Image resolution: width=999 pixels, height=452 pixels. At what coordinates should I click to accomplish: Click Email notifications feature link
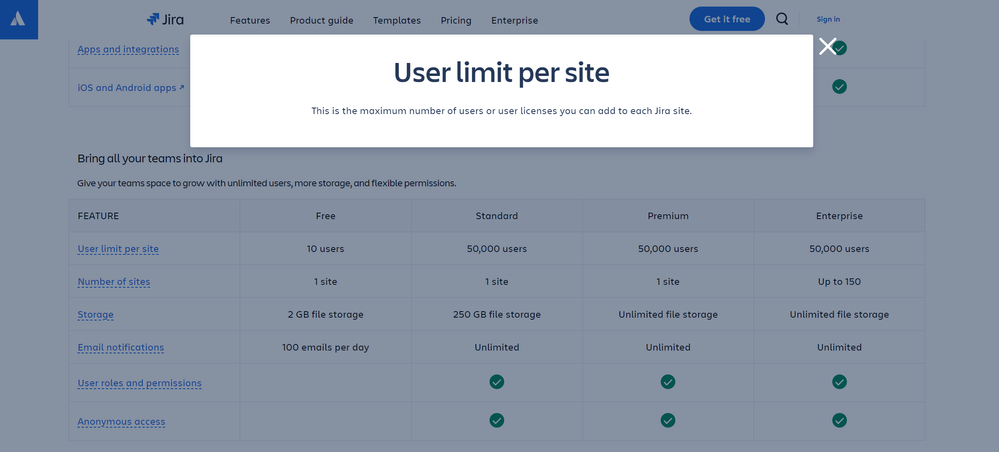point(120,348)
